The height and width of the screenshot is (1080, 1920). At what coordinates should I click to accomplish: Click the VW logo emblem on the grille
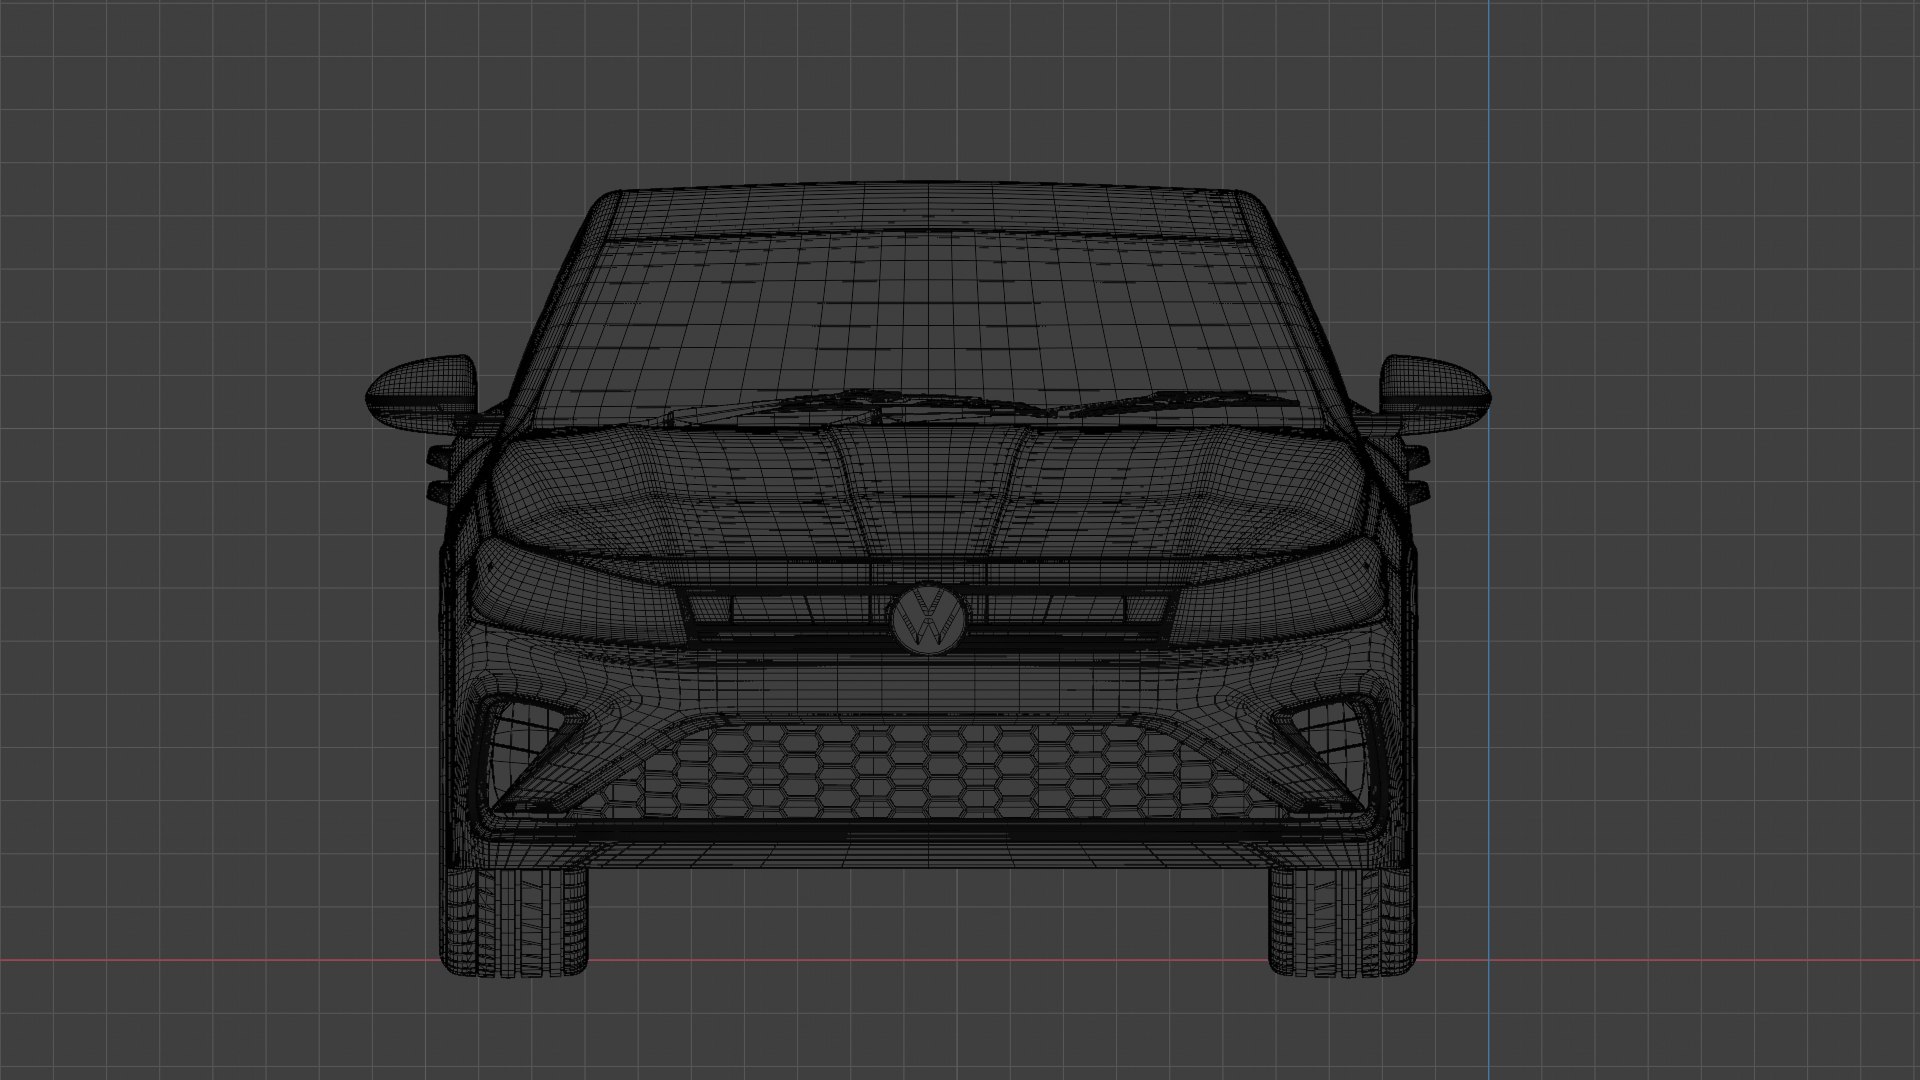click(x=929, y=619)
